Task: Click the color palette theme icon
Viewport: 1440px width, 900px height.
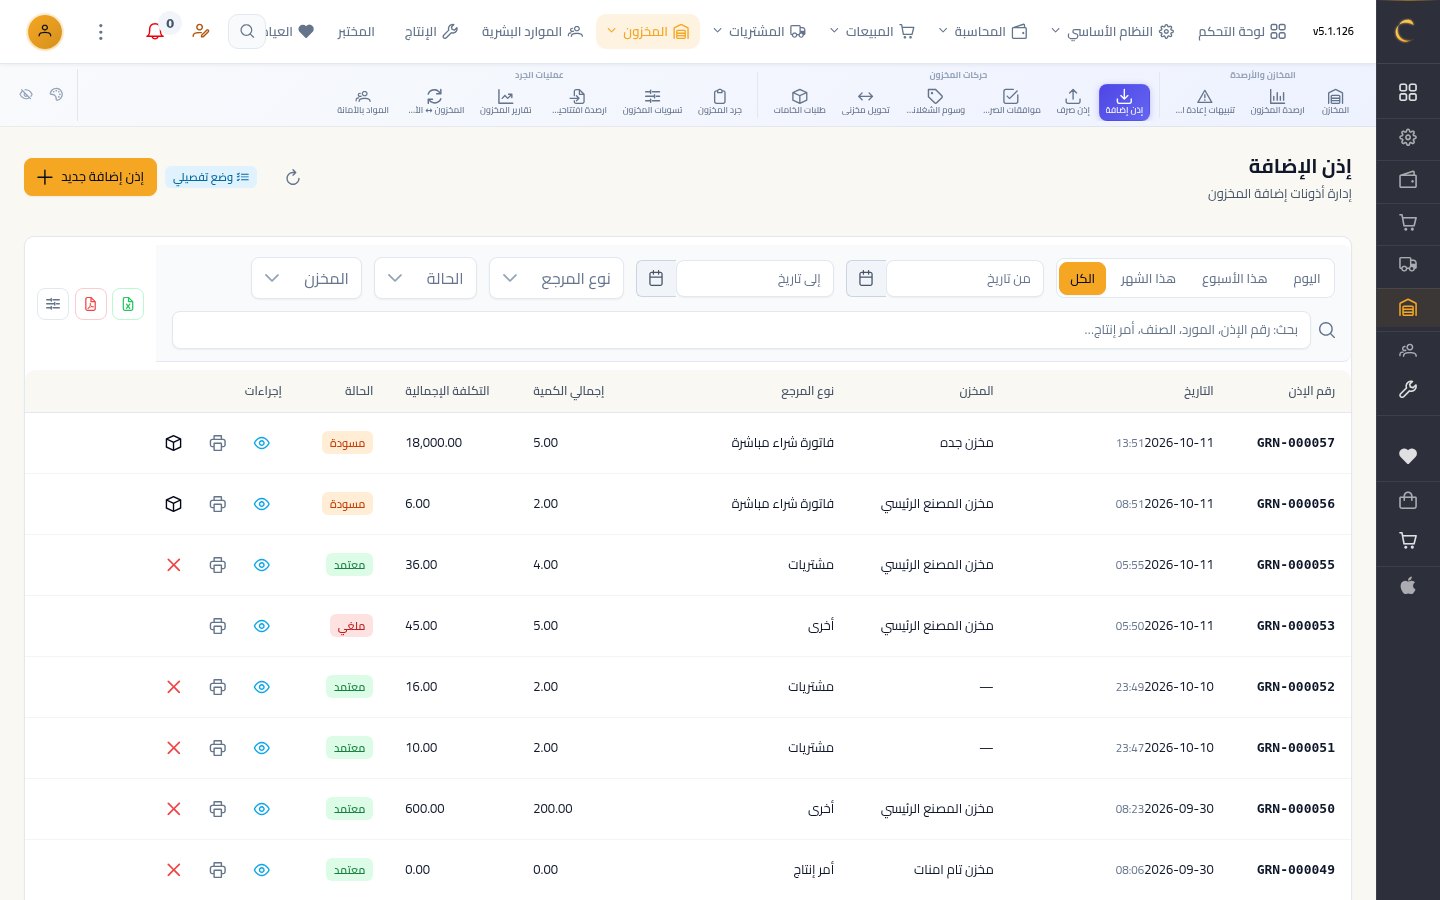Action: 56,94
